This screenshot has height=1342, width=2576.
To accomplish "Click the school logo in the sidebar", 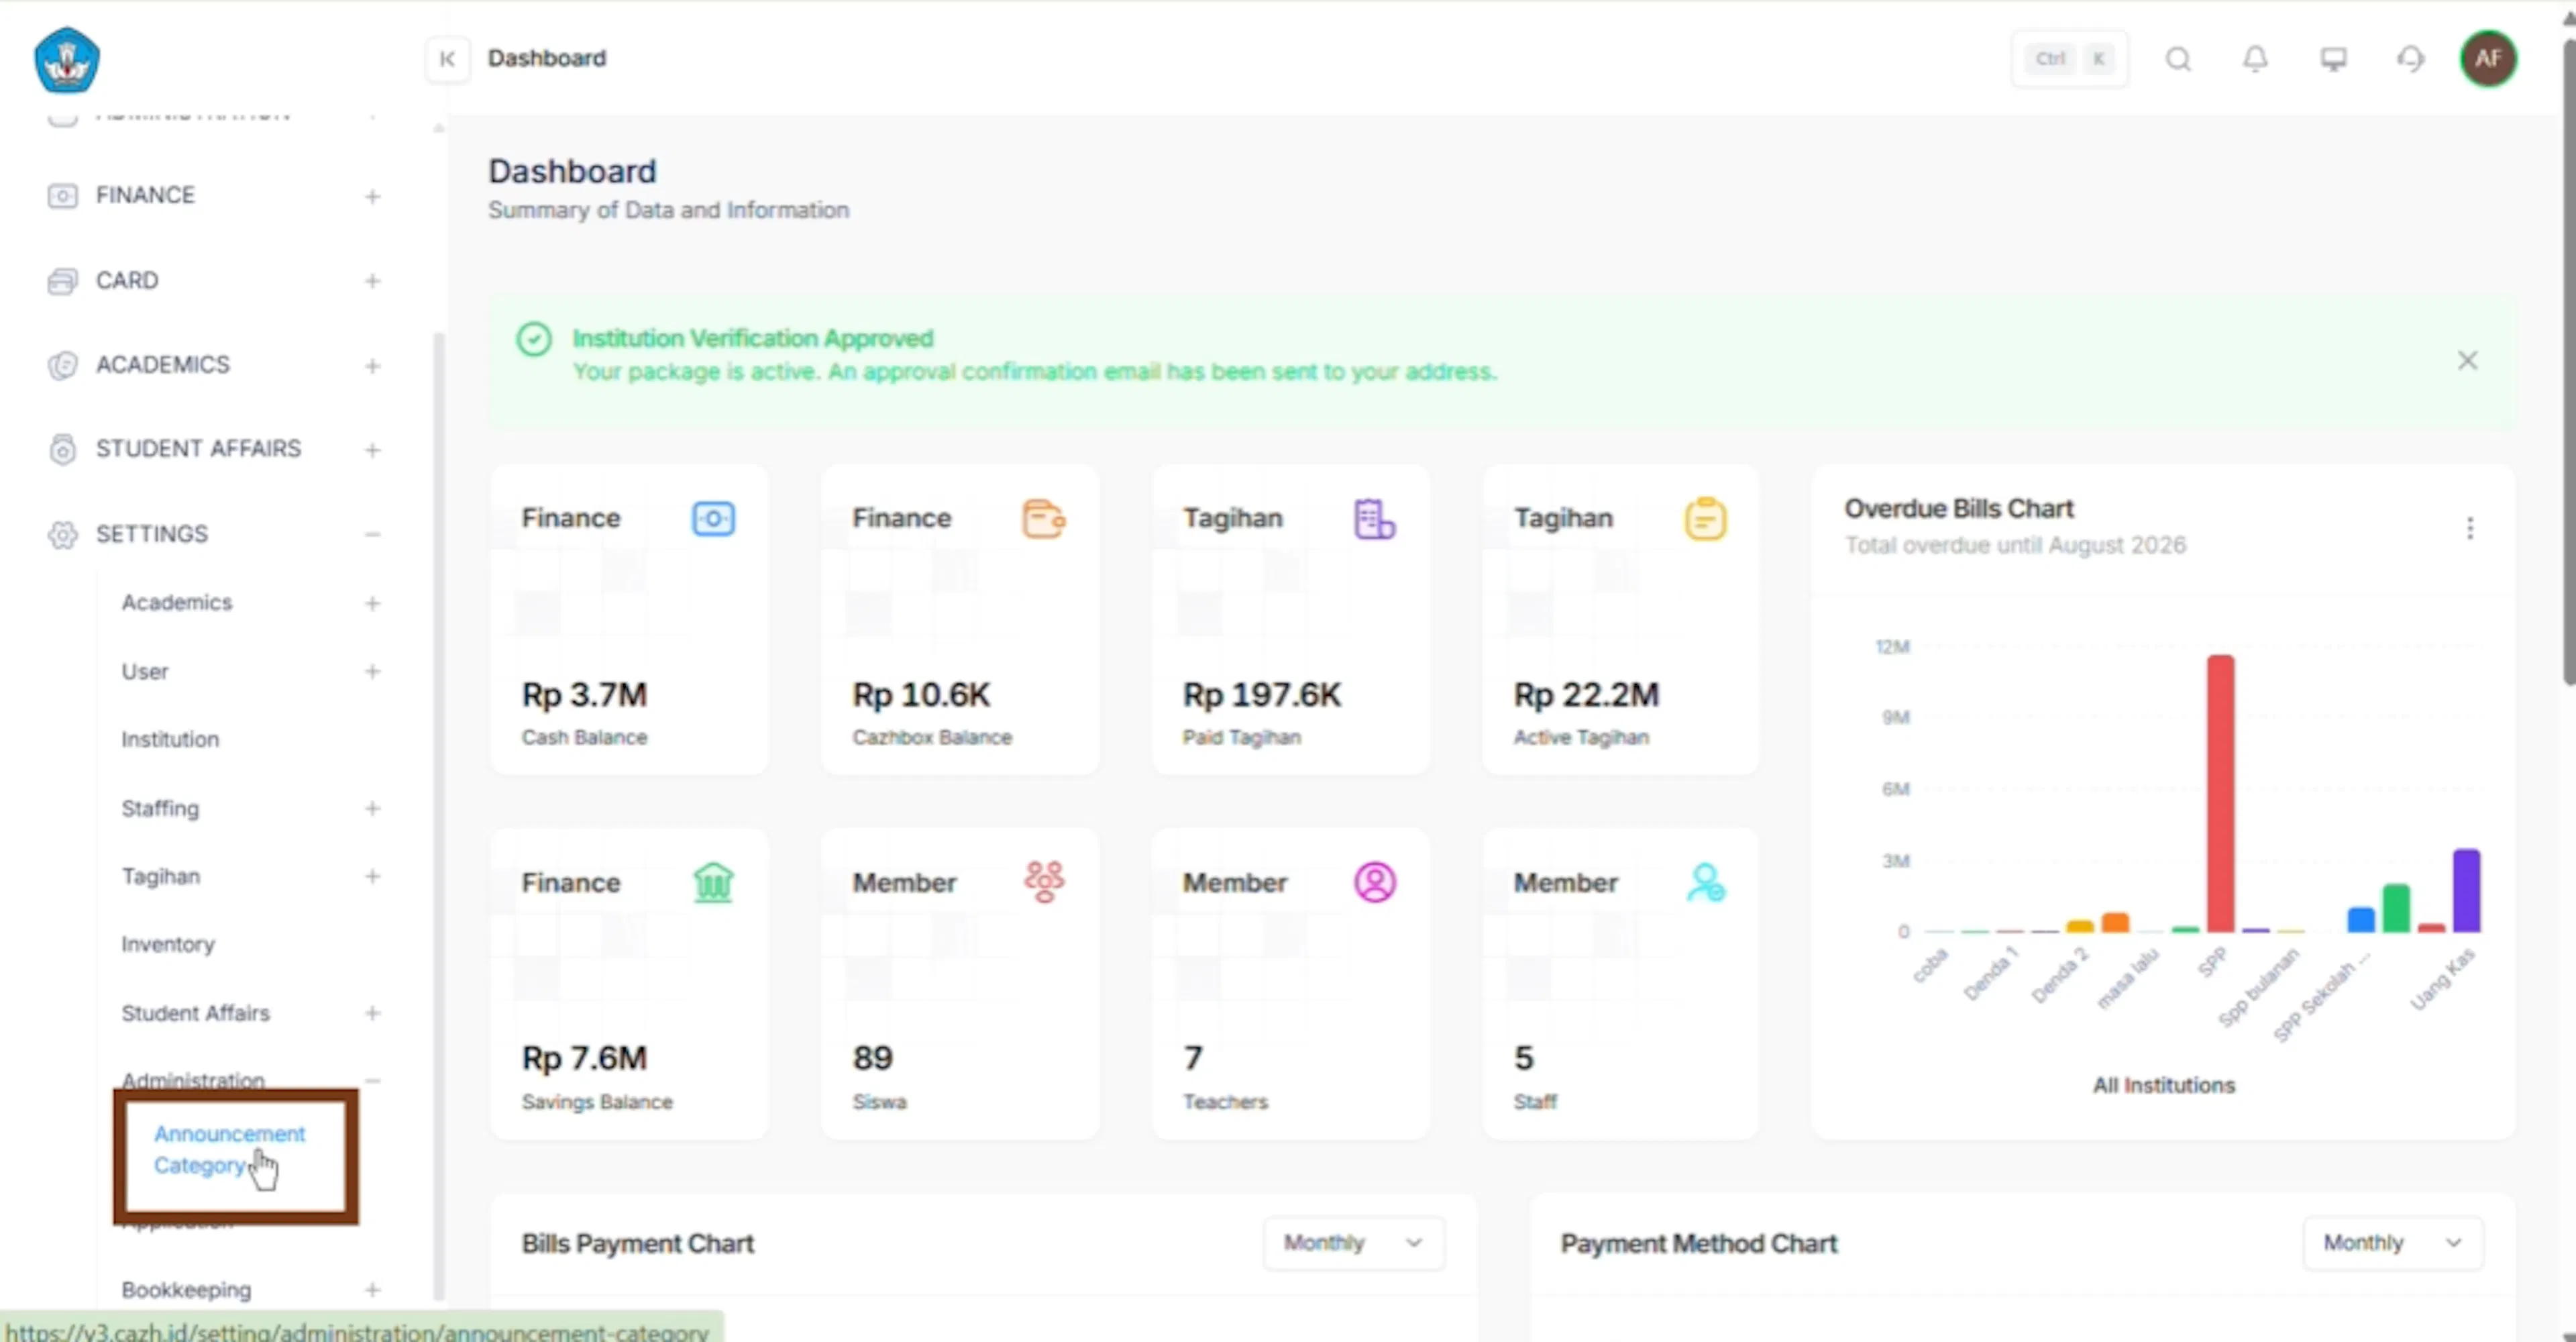I will coord(67,60).
